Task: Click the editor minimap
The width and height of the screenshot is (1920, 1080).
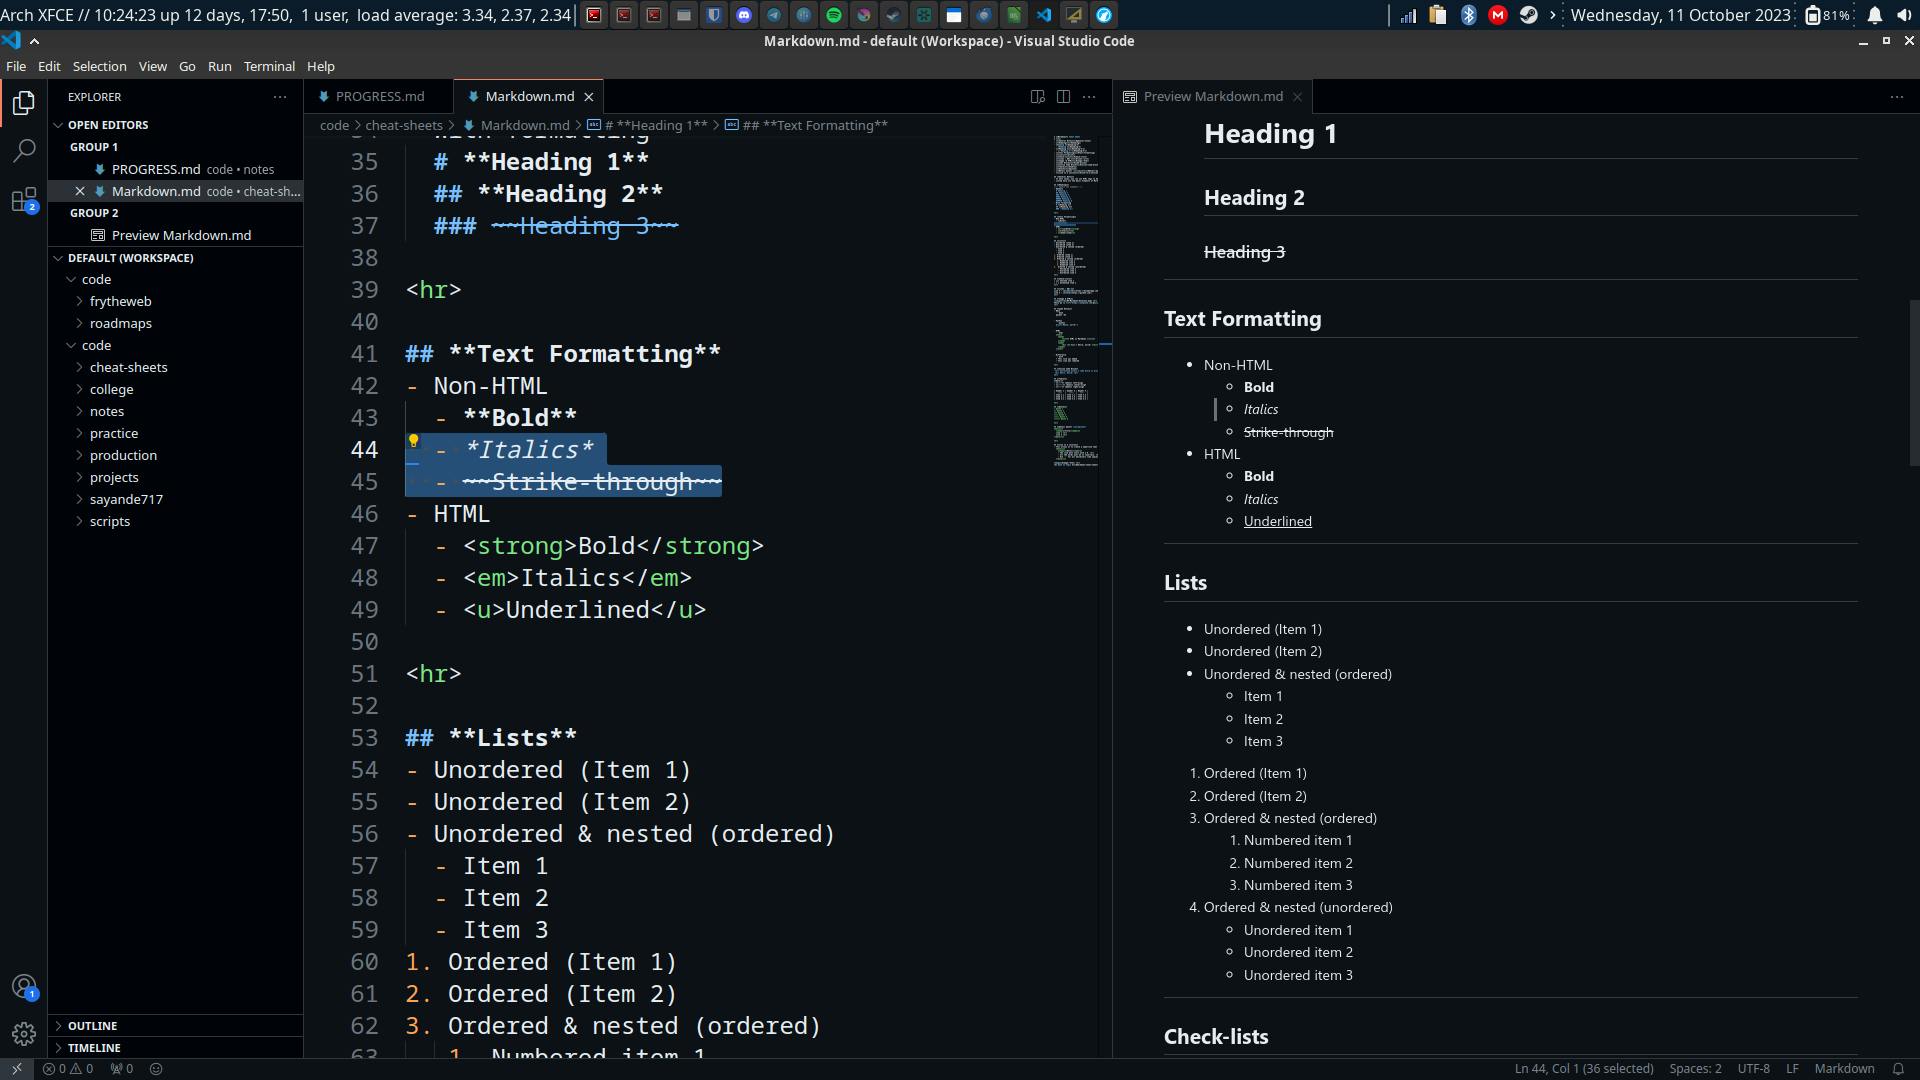Action: coord(1077,300)
